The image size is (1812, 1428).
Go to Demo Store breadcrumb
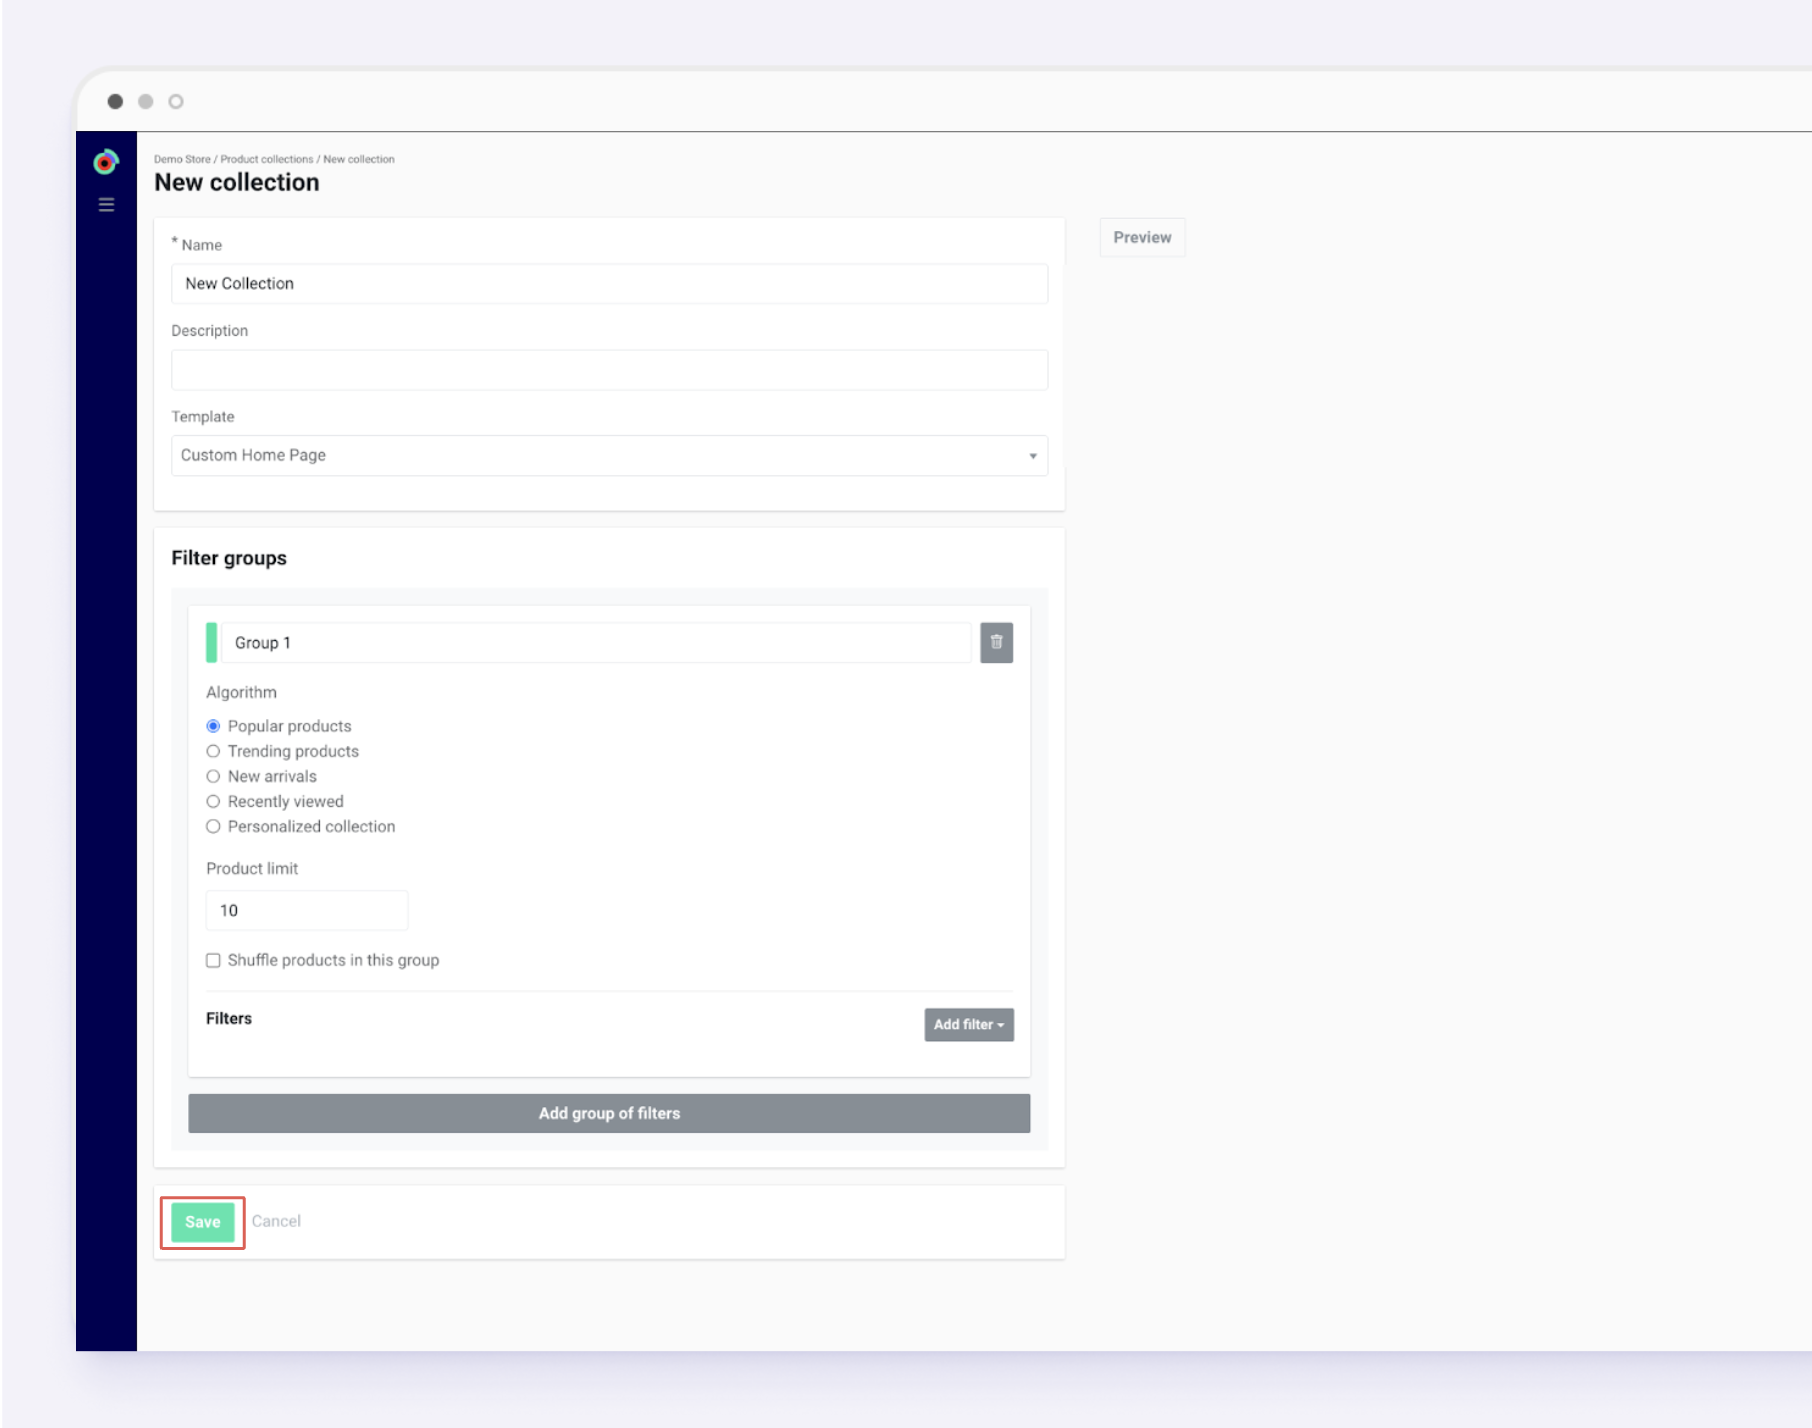182,159
